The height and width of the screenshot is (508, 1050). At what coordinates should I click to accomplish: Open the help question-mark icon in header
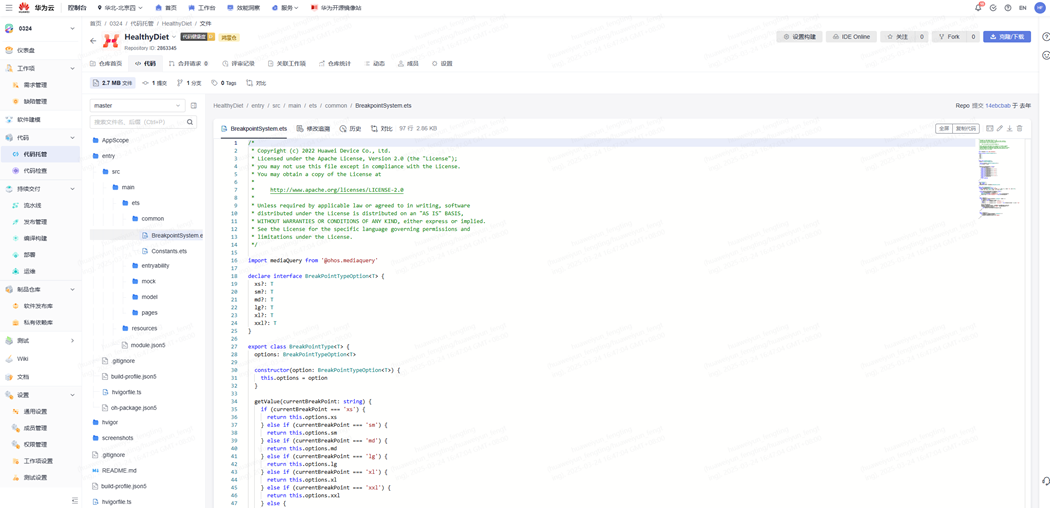1008,7
